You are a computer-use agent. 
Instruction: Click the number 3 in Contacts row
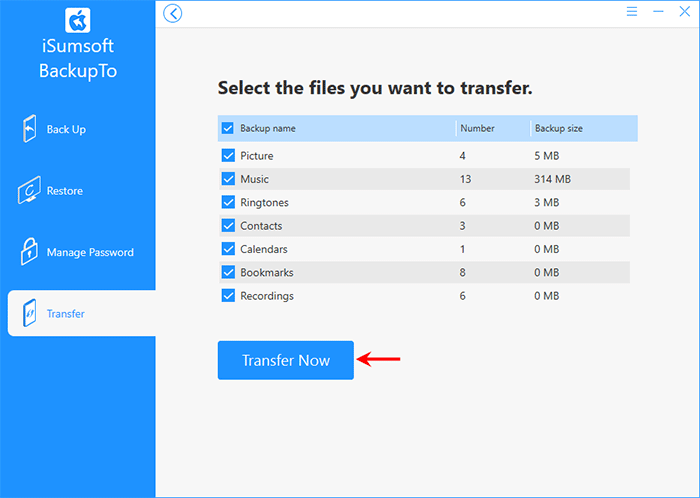(x=462, y=226)
